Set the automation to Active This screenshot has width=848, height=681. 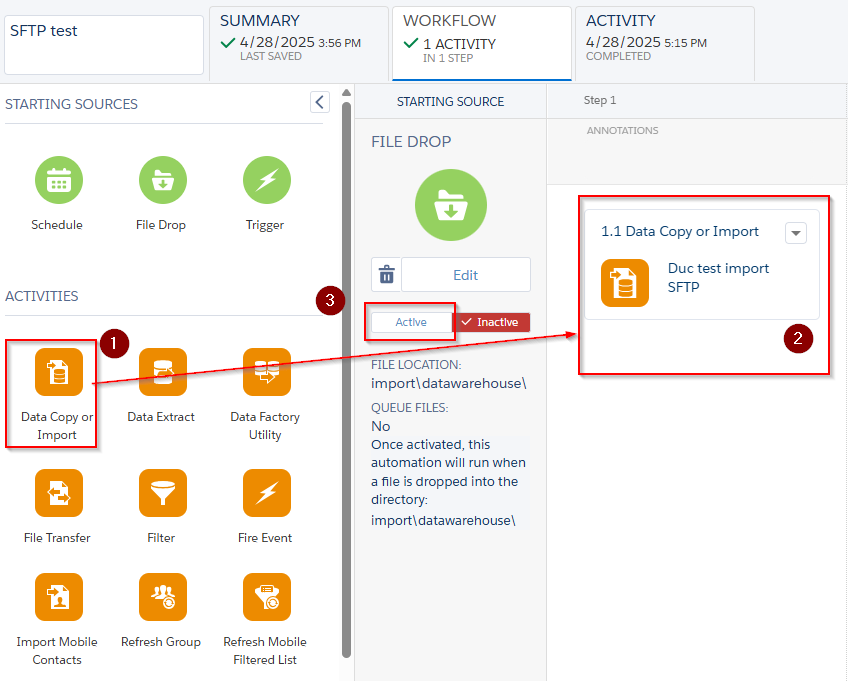click(411, 322)
